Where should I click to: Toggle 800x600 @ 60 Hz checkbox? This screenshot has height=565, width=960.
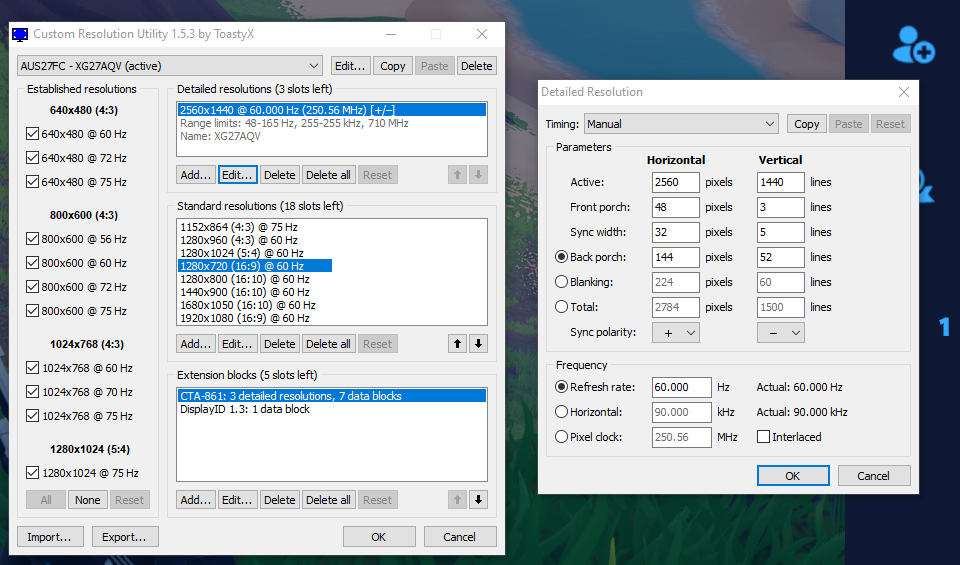click(x=32, y=263)
